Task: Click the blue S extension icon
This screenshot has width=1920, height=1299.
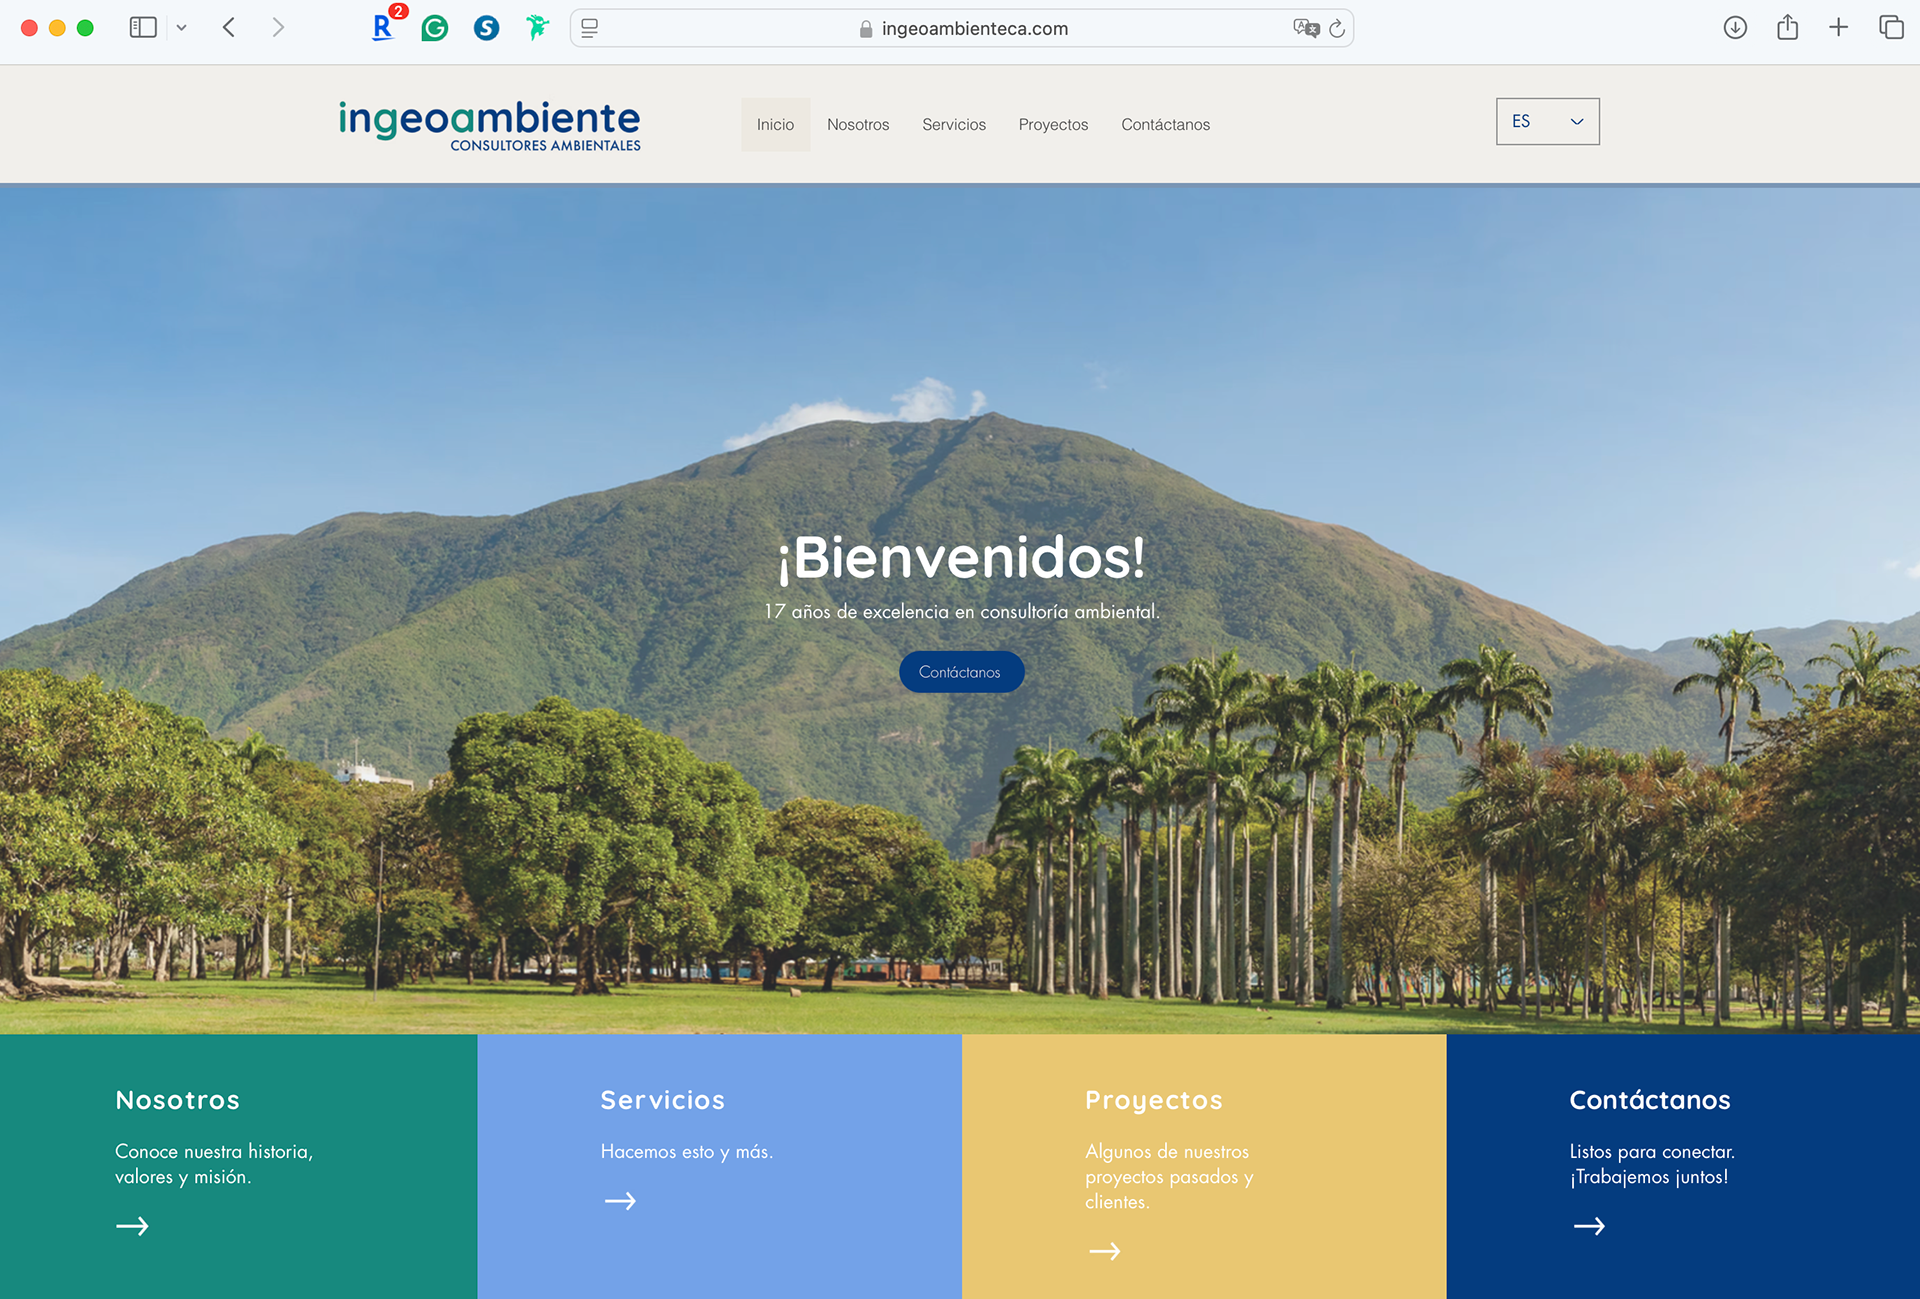Action: [x=486, y=28]
